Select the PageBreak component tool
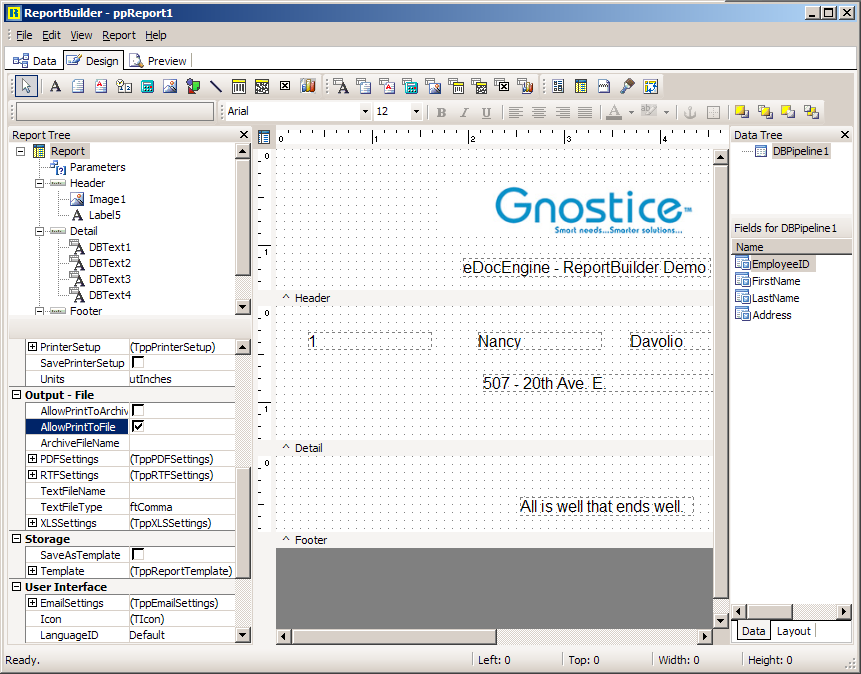 604,86
